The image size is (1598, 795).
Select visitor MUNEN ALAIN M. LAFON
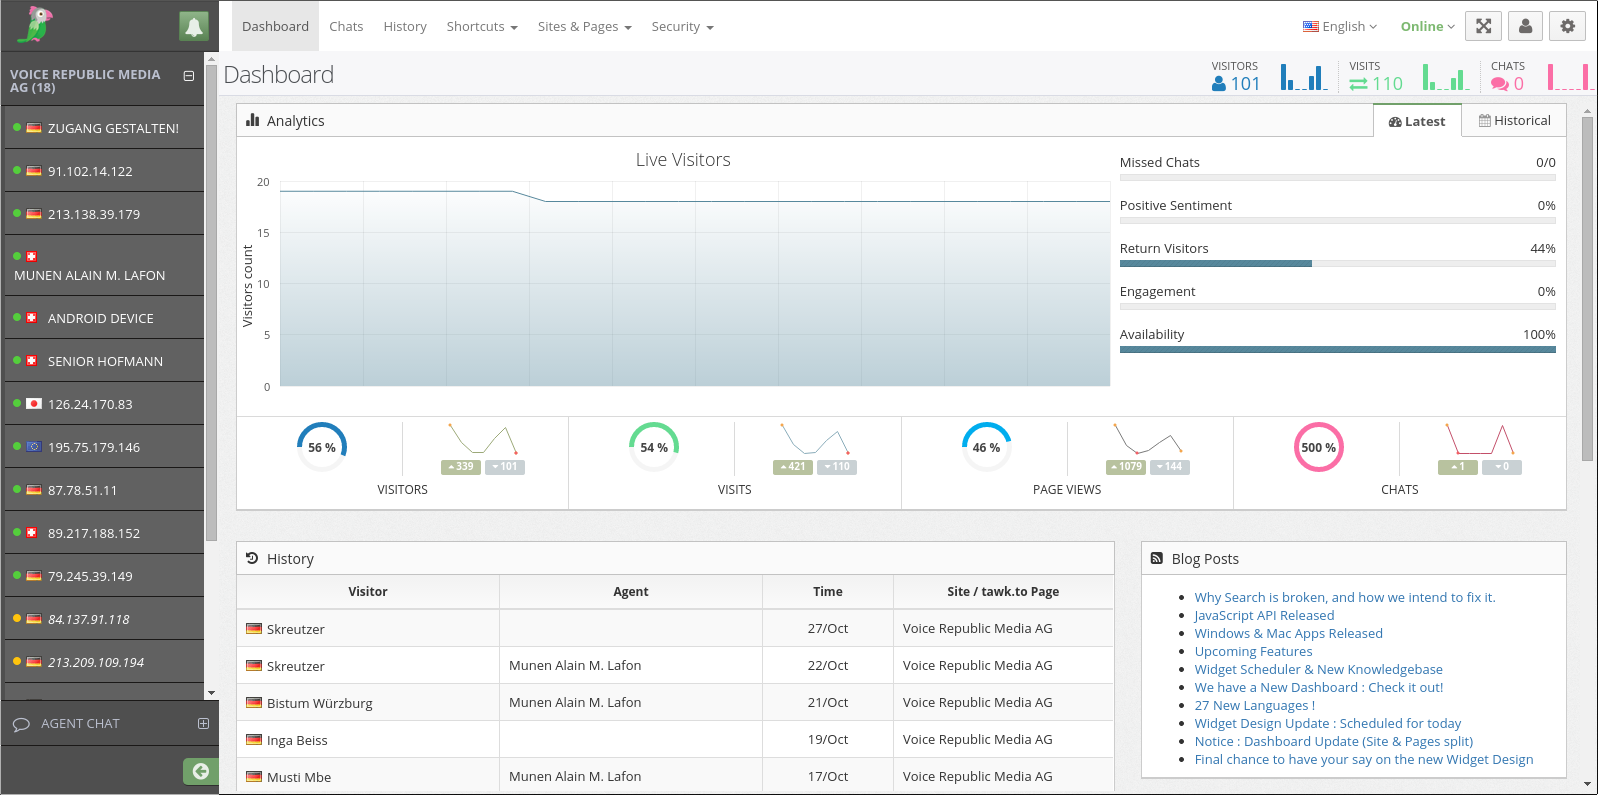tap(104, 266)
